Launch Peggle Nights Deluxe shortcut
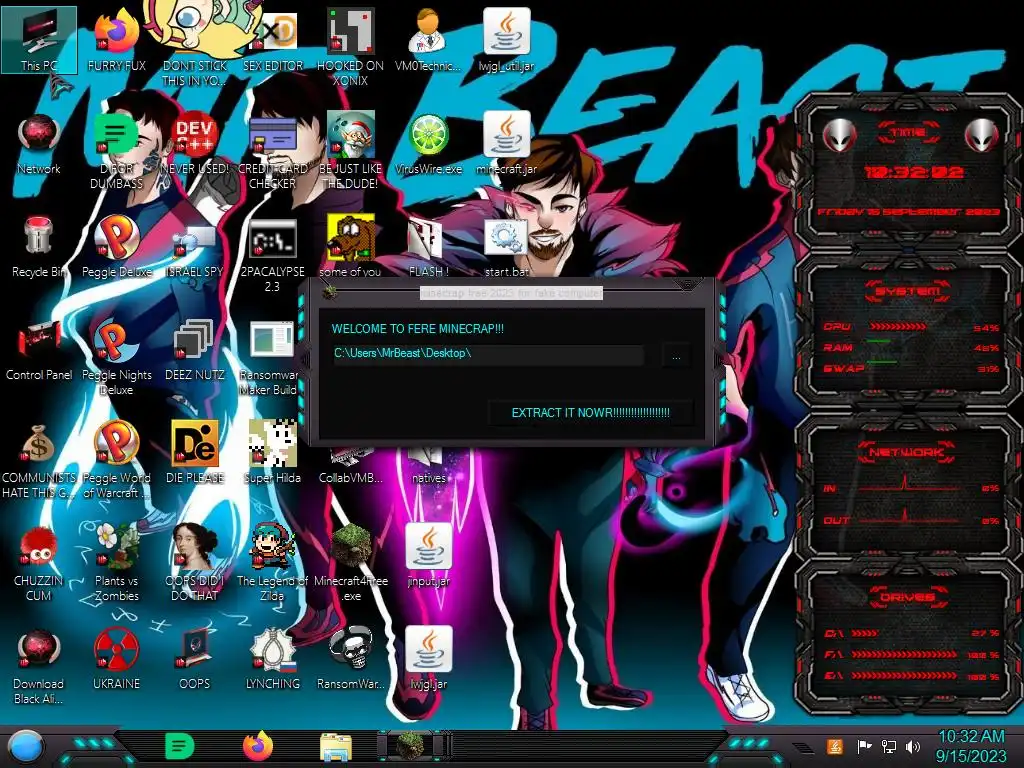Image resolution: width=1024 pixels, height=768 pixels. pyautogui.click(x=116, y=357)
